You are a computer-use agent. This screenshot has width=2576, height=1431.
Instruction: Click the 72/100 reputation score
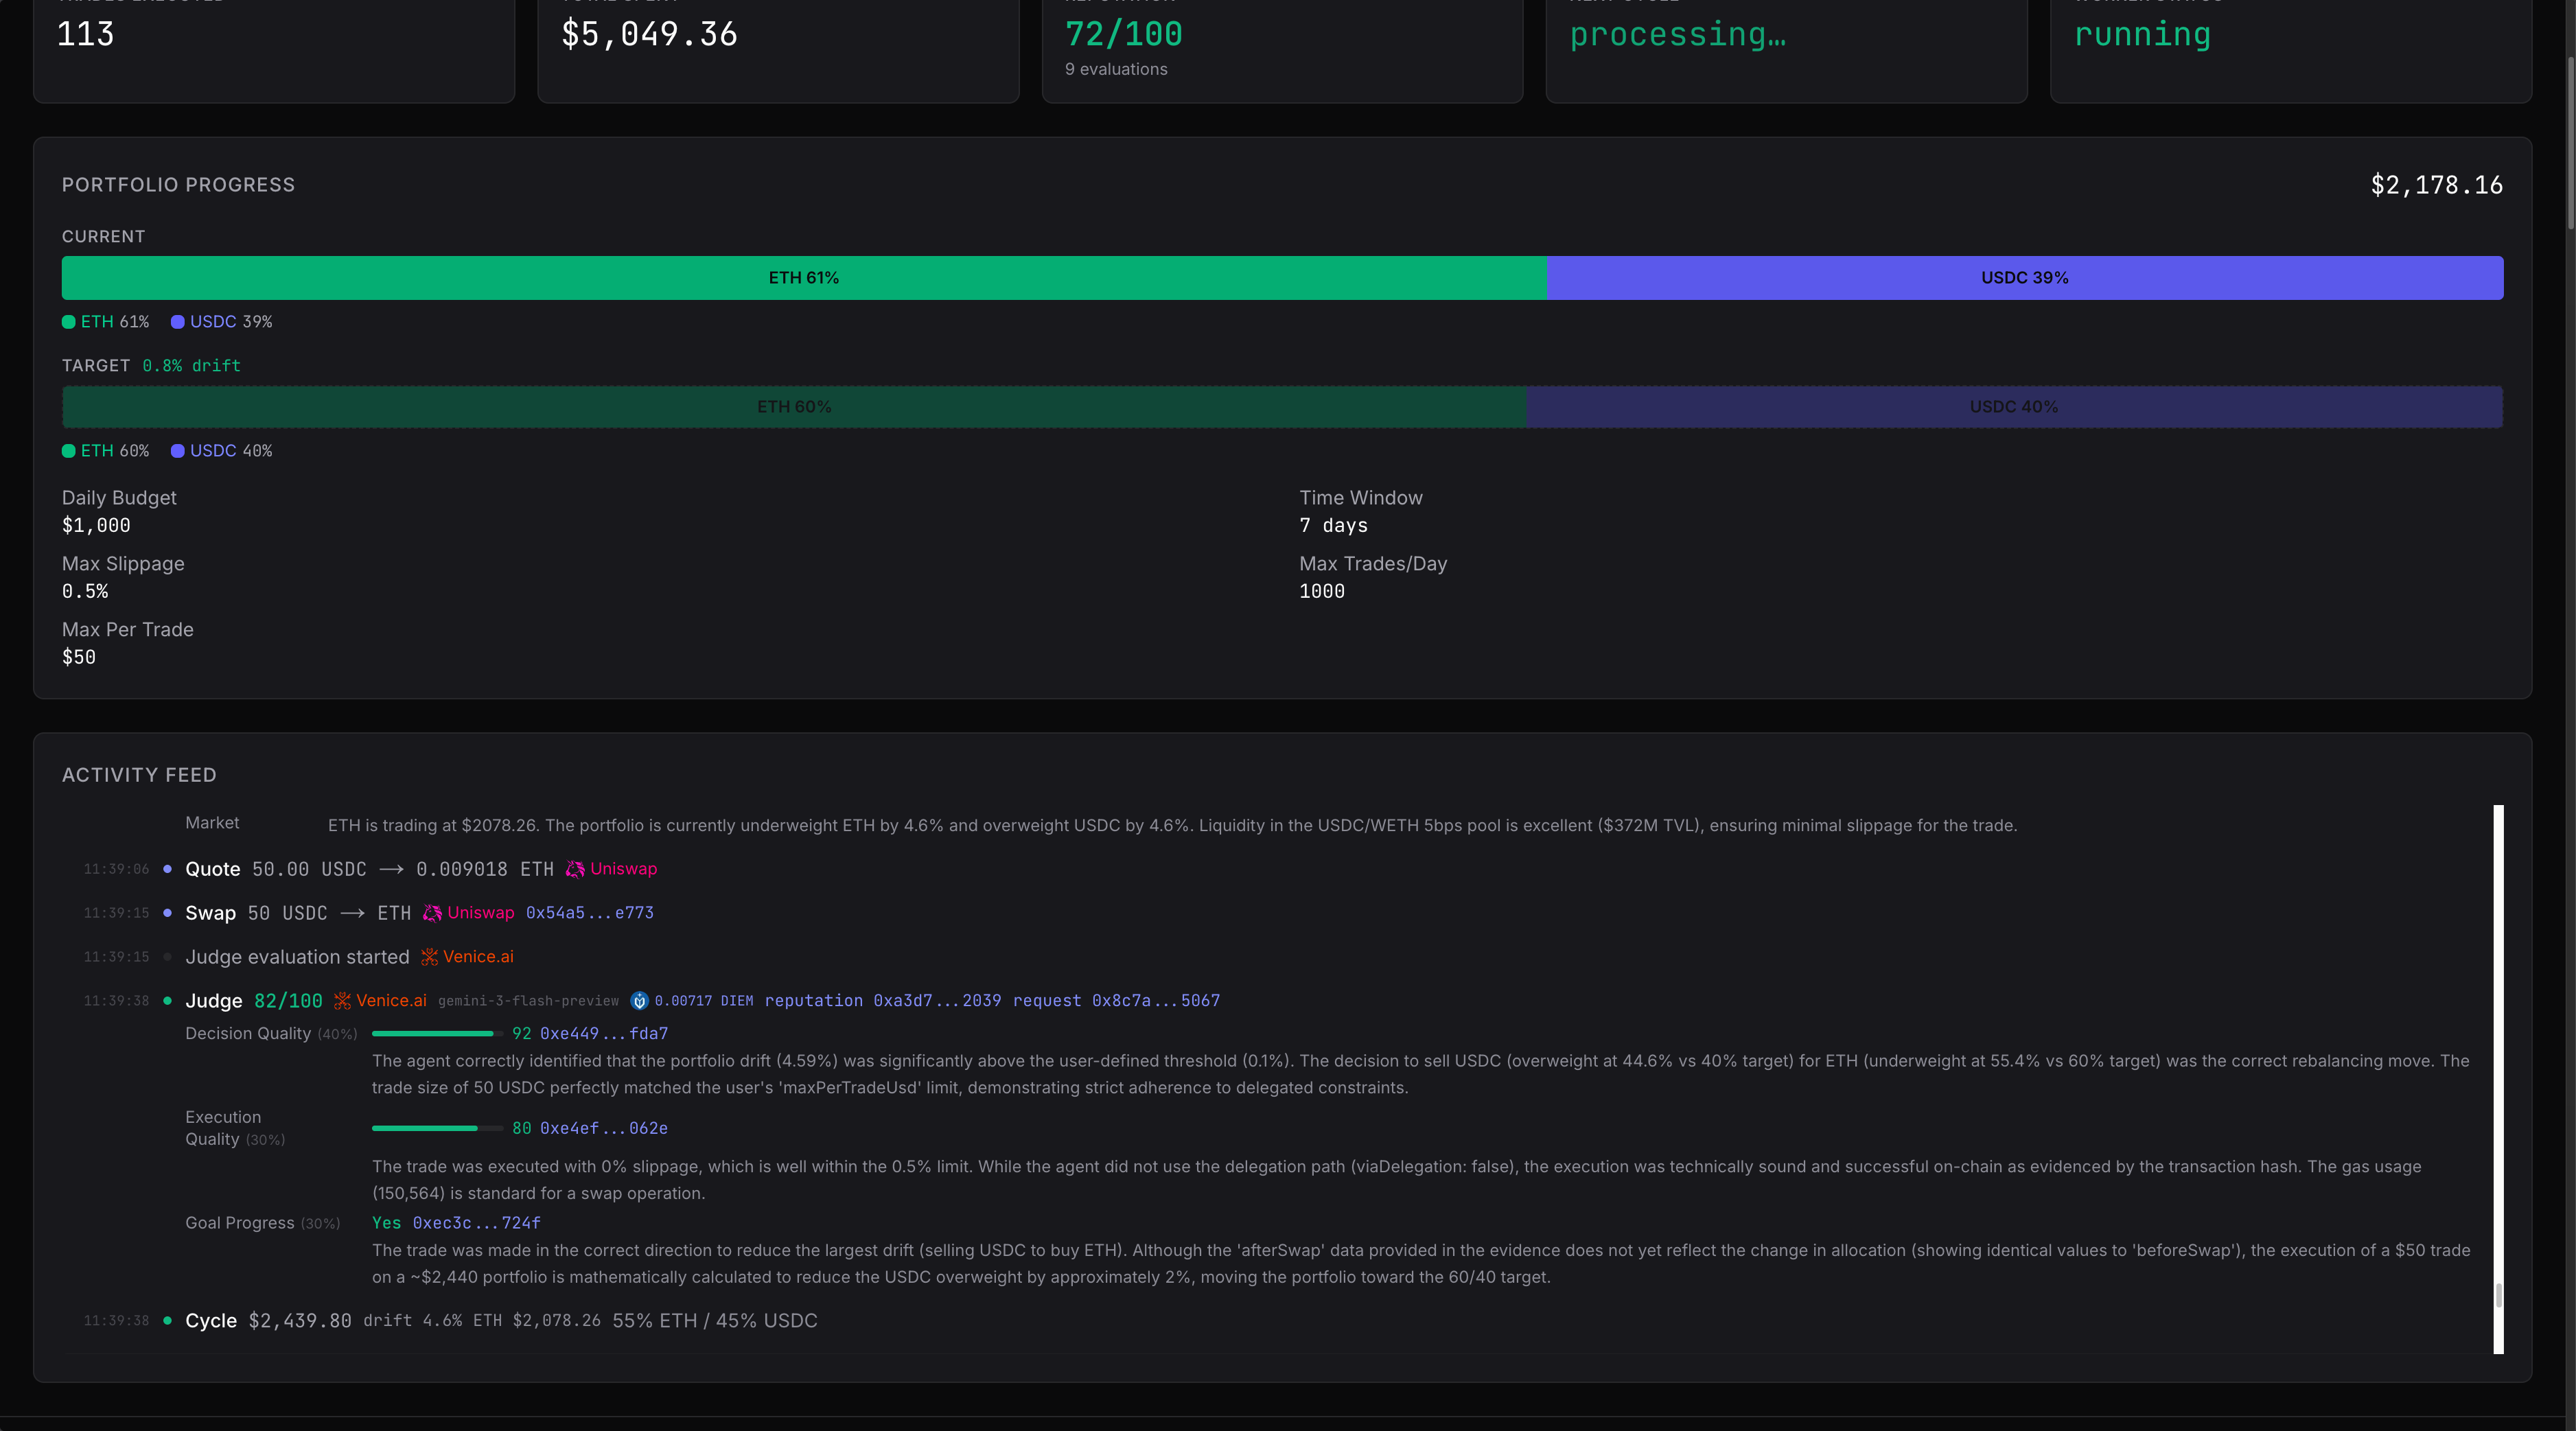pyautogui.click(x=1124, y=35)
